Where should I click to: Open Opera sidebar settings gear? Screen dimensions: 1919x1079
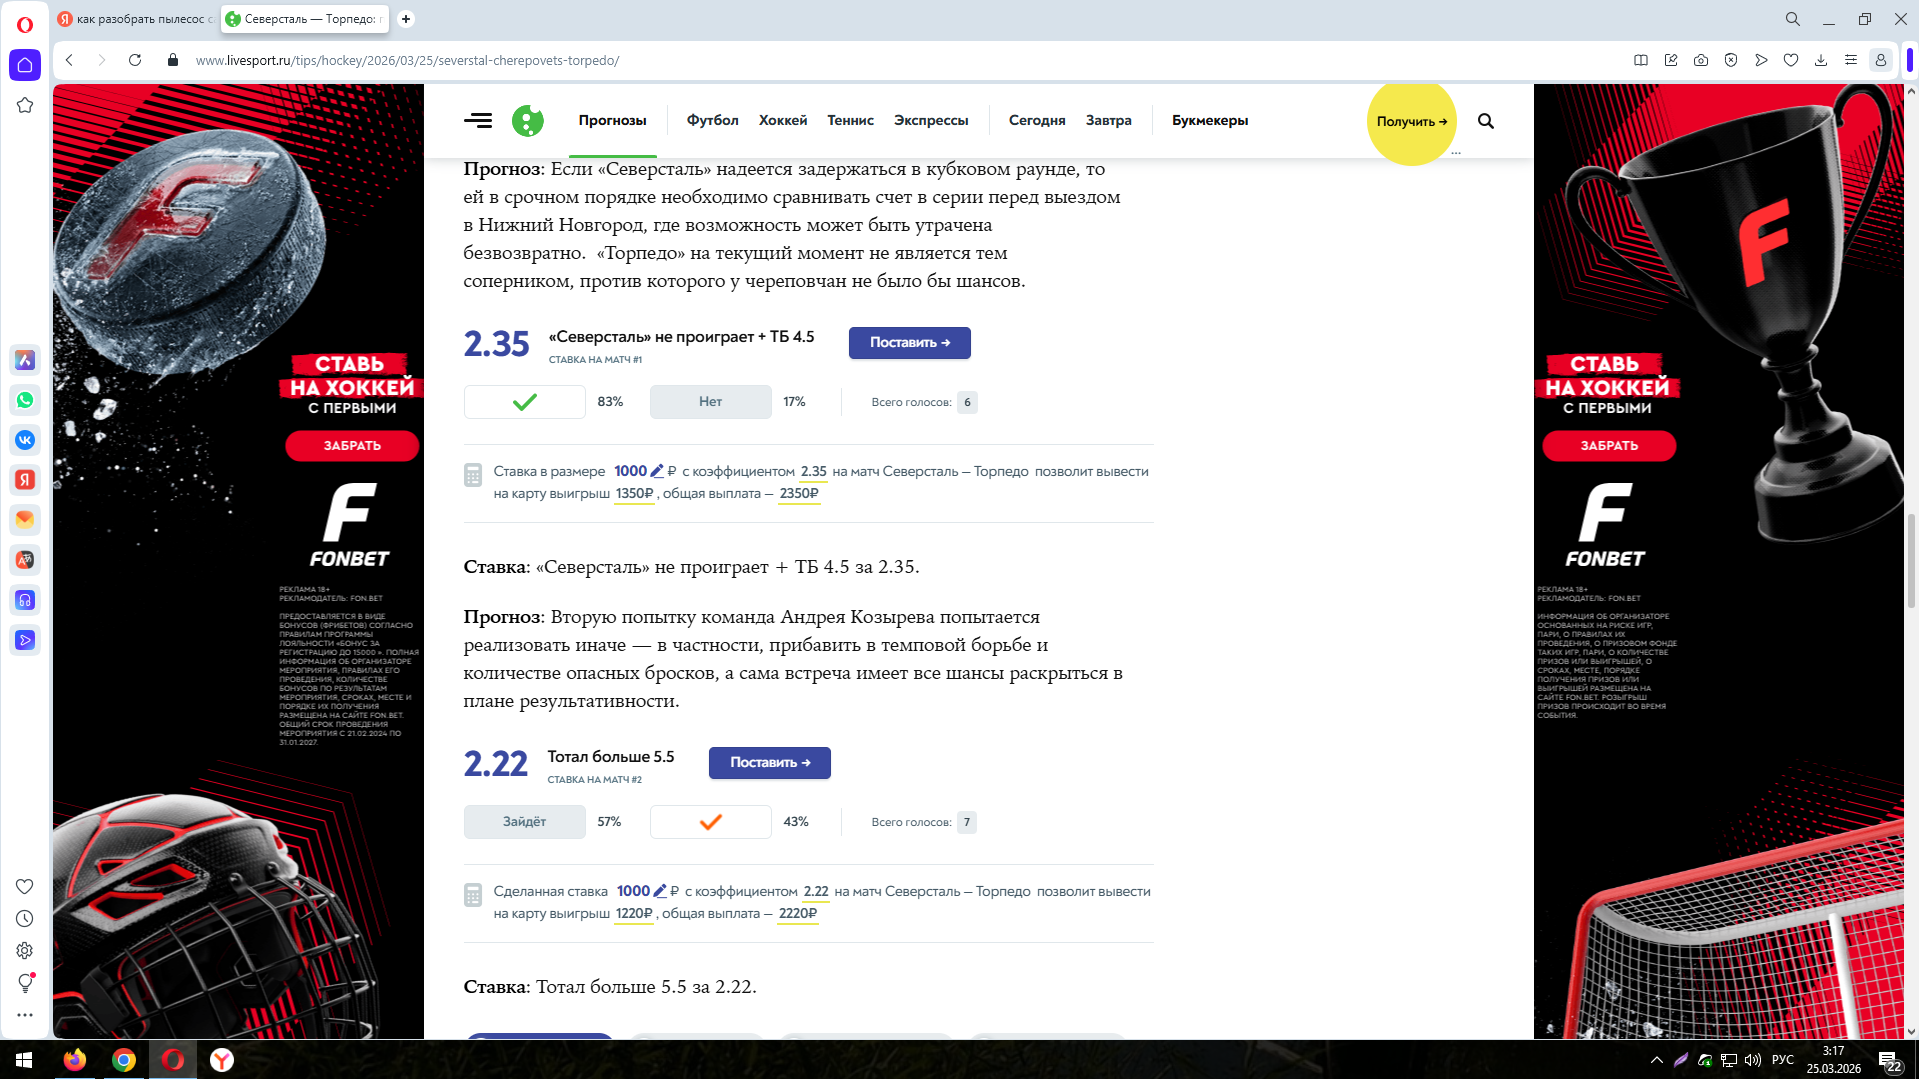coord(25,951)
